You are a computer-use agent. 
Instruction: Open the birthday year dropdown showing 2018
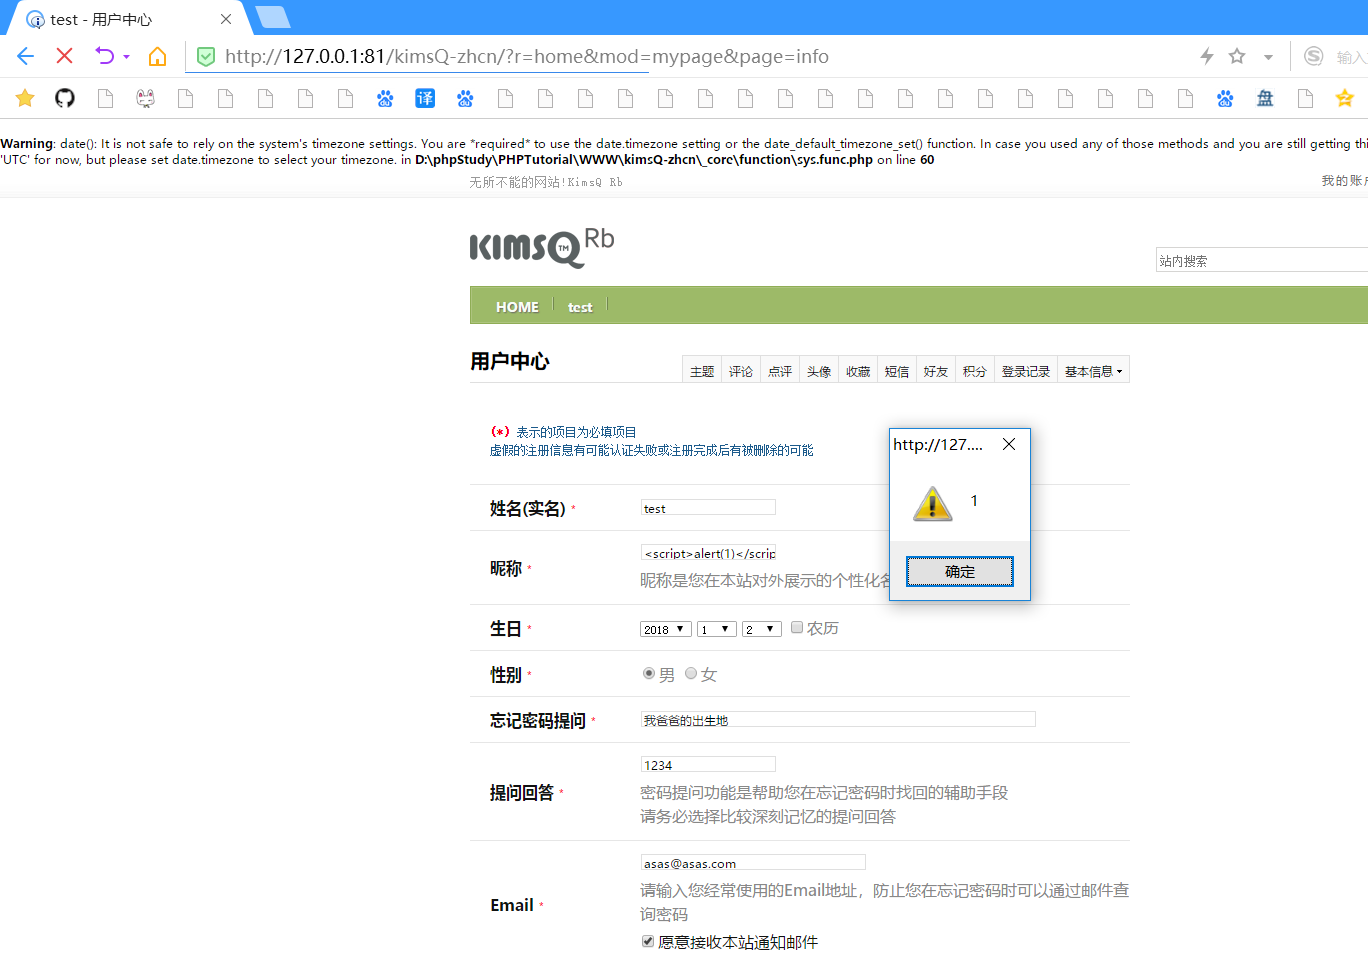[666, 629]
